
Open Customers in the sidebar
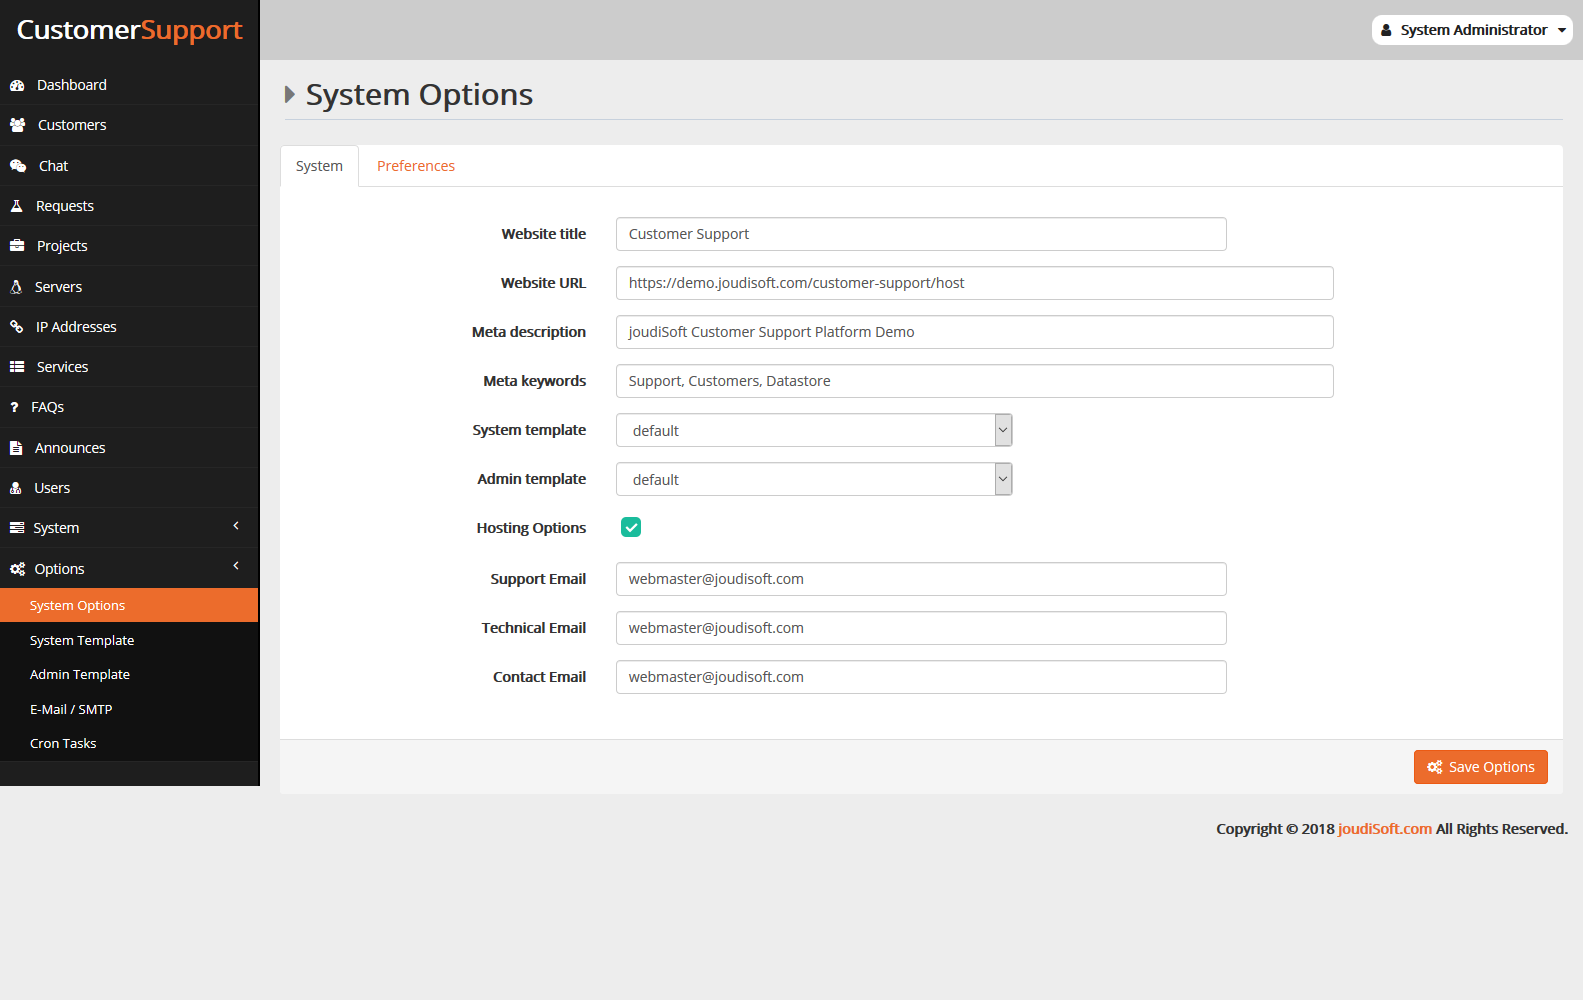click(x=129, y=125)
